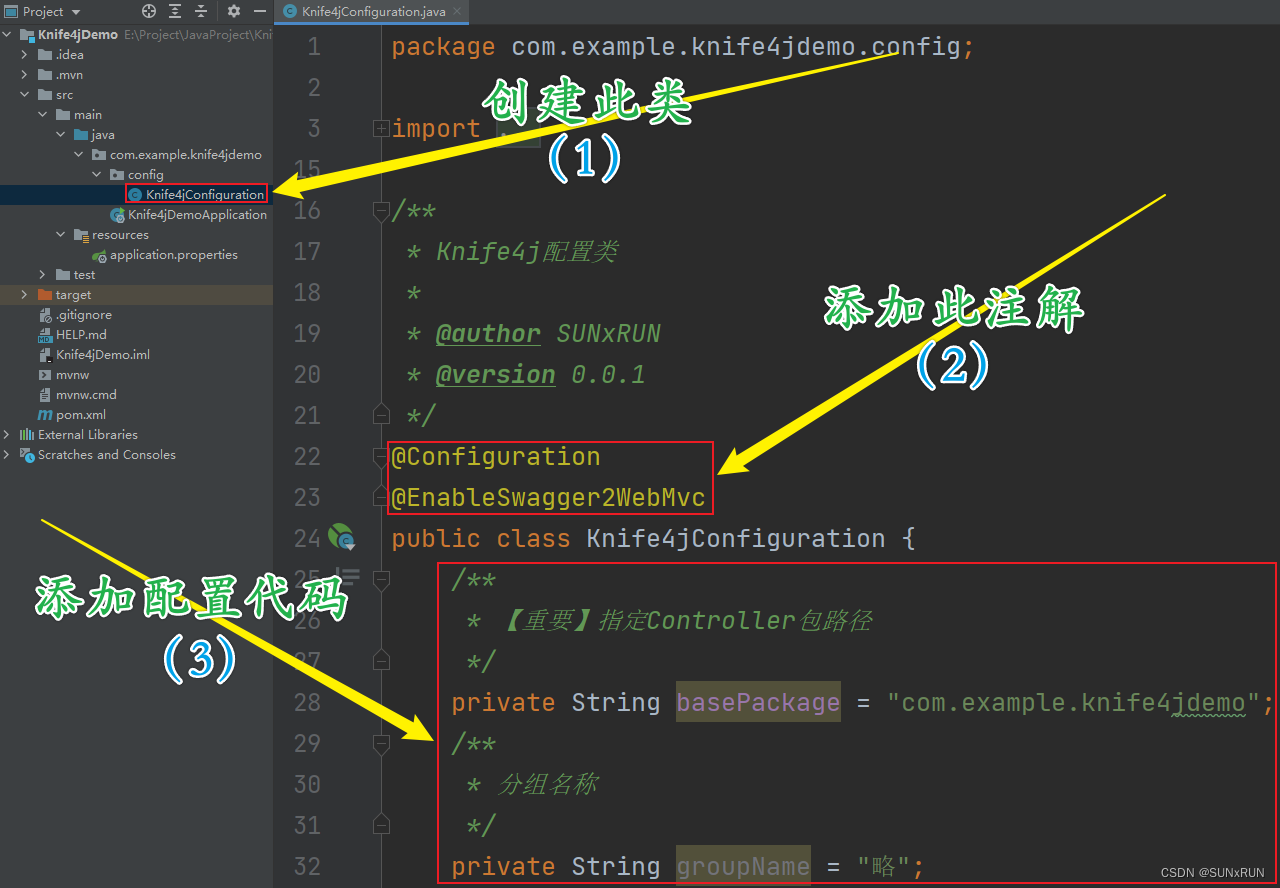This screenshot has height=888, width=1280.
Task: Click the Maven 'm' icon of pom.xml
Action: pyautogui.click(x=45, y=415)
